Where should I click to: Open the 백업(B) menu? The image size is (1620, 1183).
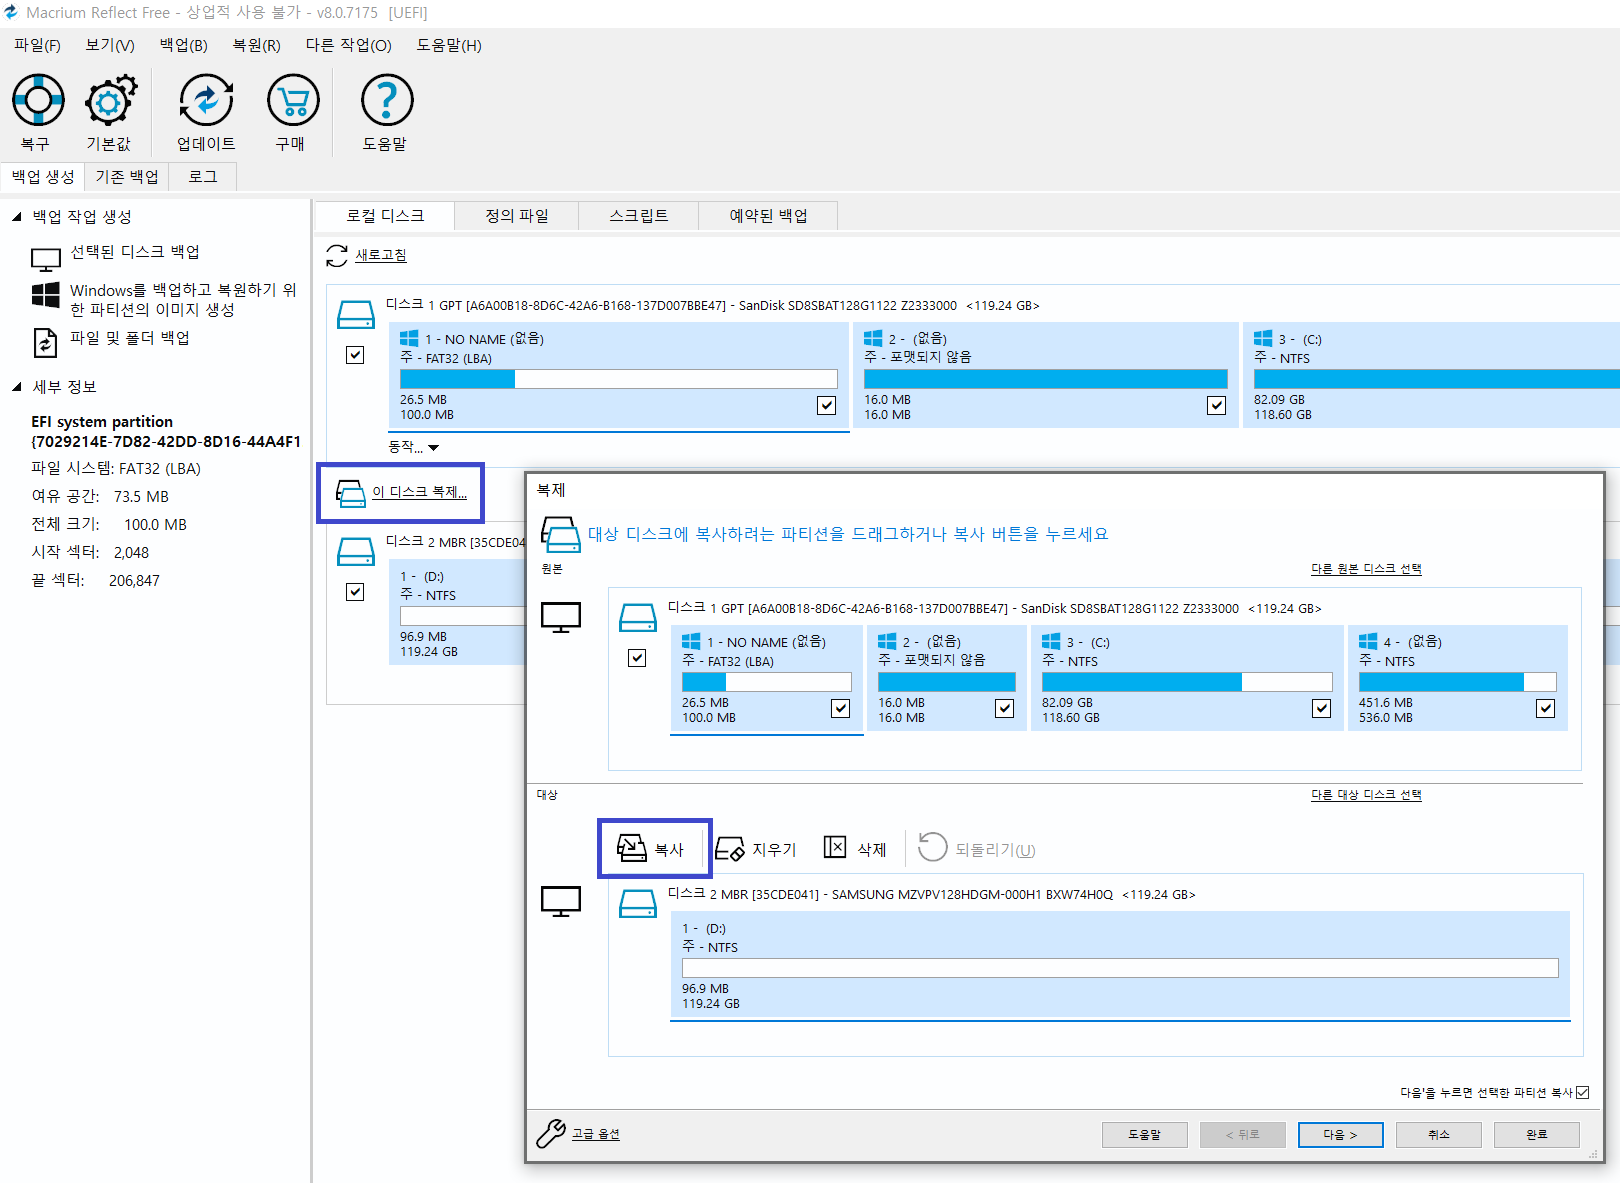184,45
